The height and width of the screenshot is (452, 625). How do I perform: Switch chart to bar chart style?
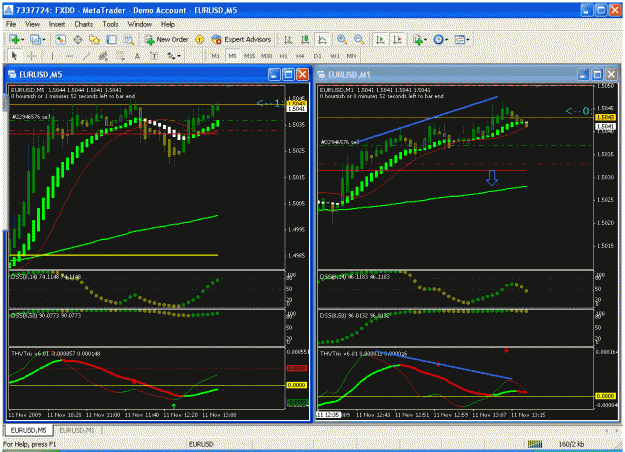click(288, 39)
